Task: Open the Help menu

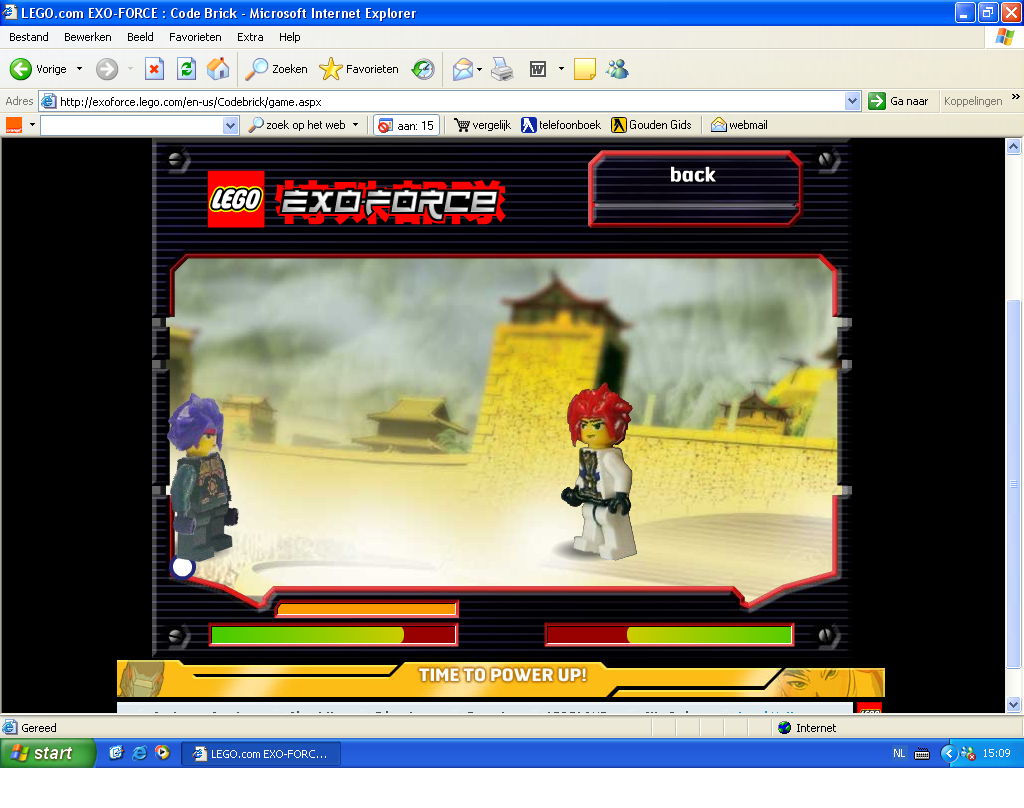Action: 290,37
